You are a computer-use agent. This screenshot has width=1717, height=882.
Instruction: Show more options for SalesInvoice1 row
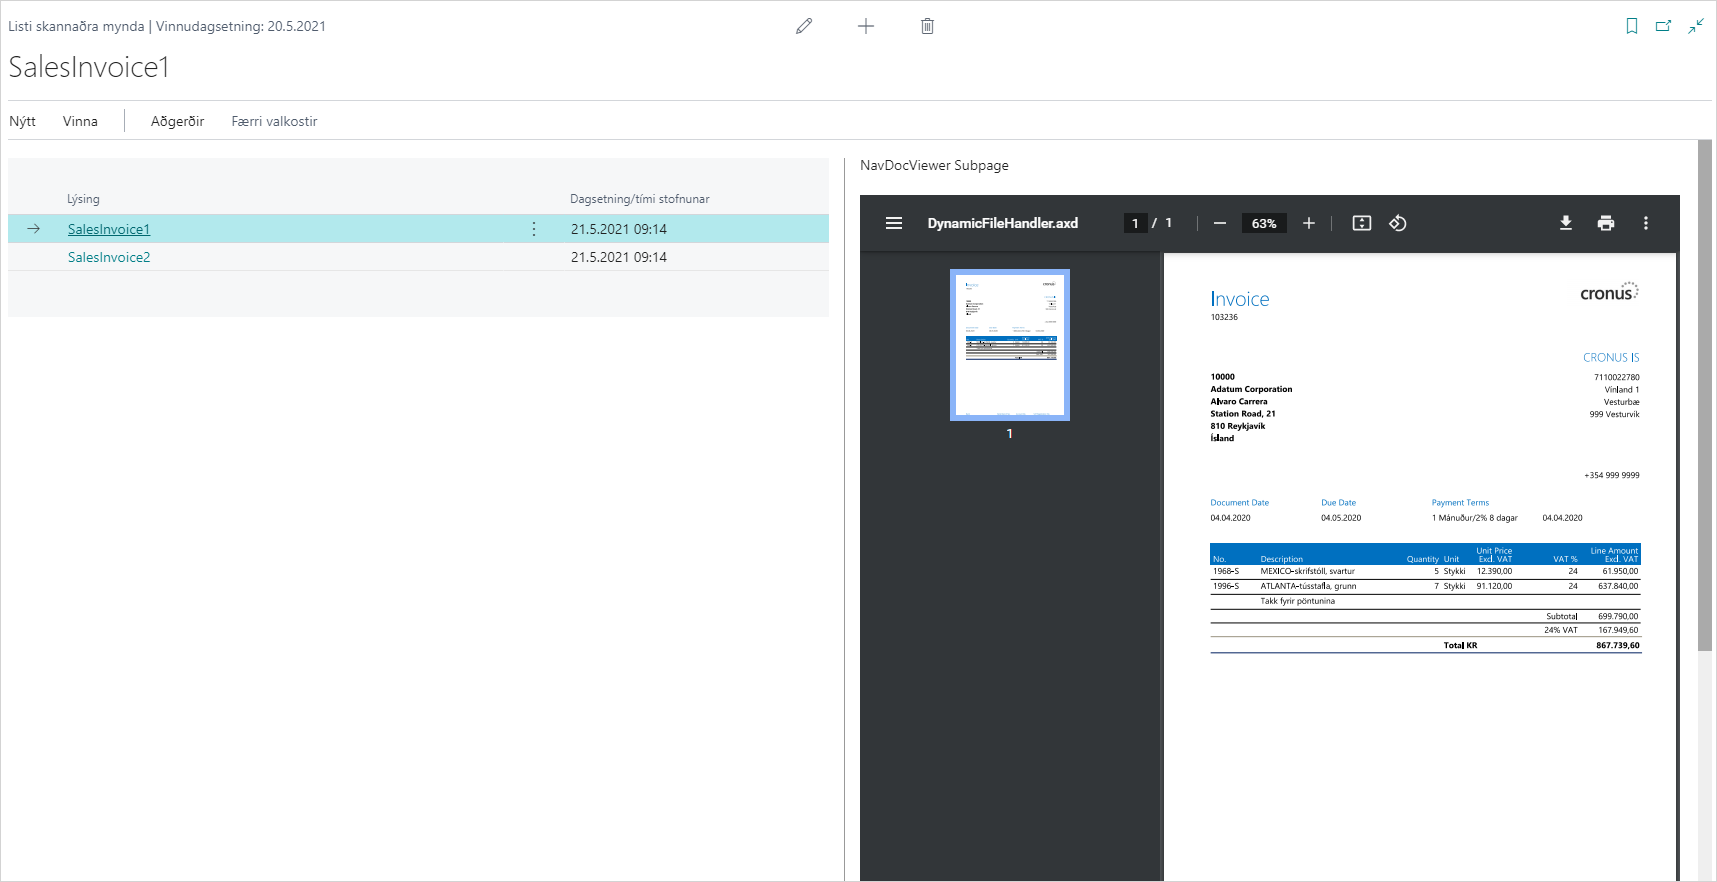pyautogui.click(x=534, y=229)
